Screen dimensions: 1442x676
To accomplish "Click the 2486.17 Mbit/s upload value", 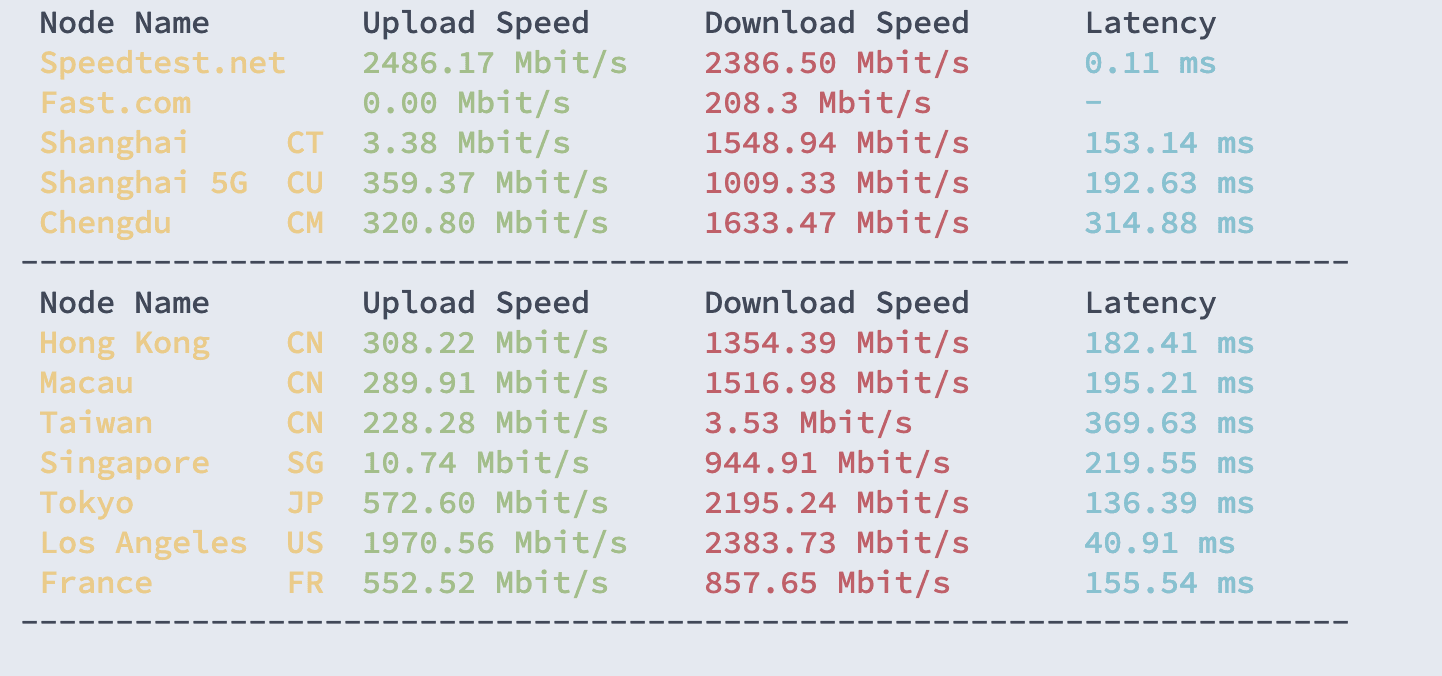I will click(x=495, y=63).
